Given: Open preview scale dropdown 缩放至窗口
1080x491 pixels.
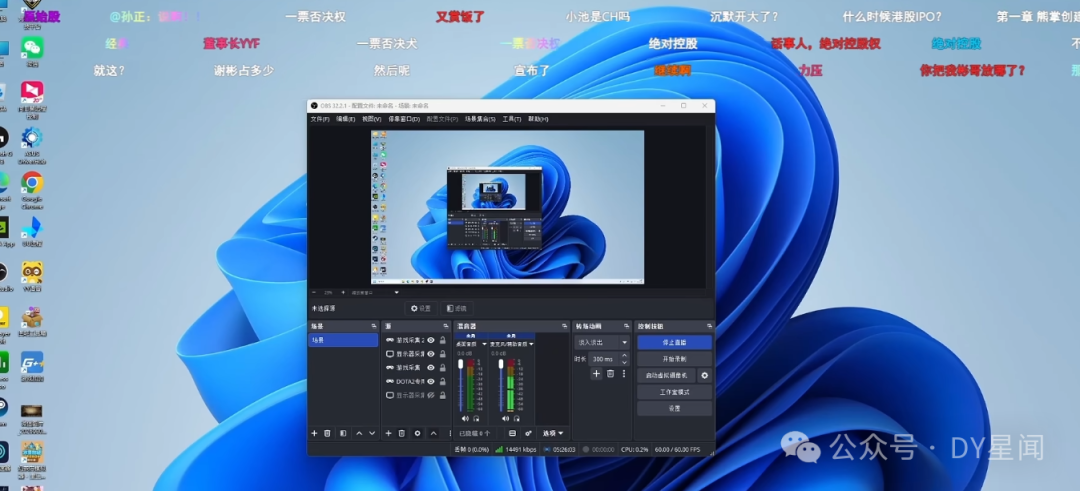Looking at the screenshot, I should (375, 293).
